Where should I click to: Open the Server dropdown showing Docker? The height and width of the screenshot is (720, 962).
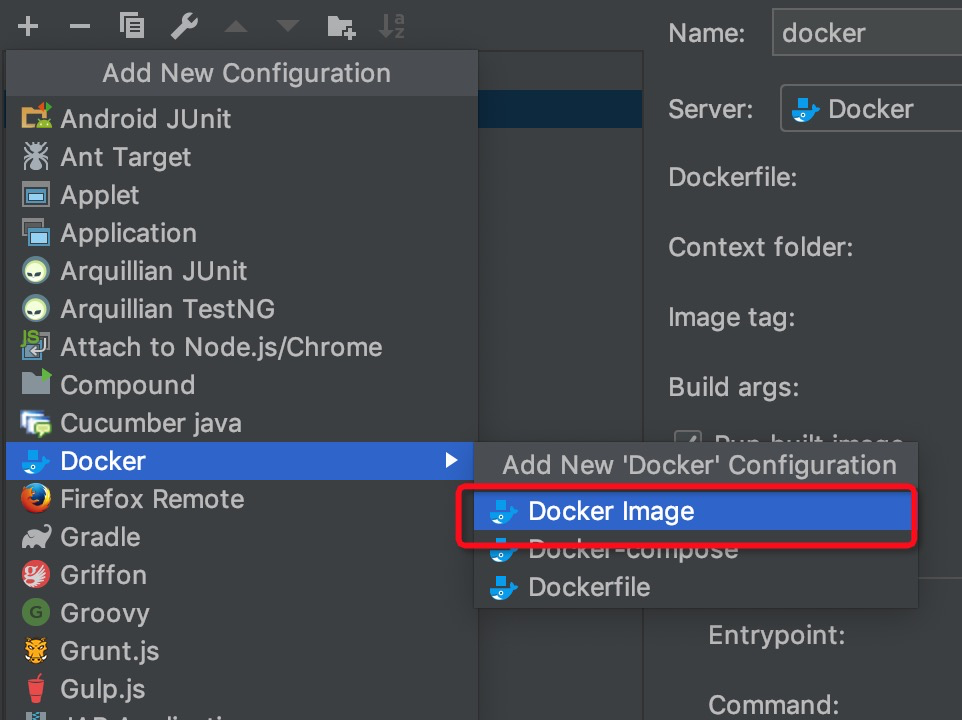870,109
